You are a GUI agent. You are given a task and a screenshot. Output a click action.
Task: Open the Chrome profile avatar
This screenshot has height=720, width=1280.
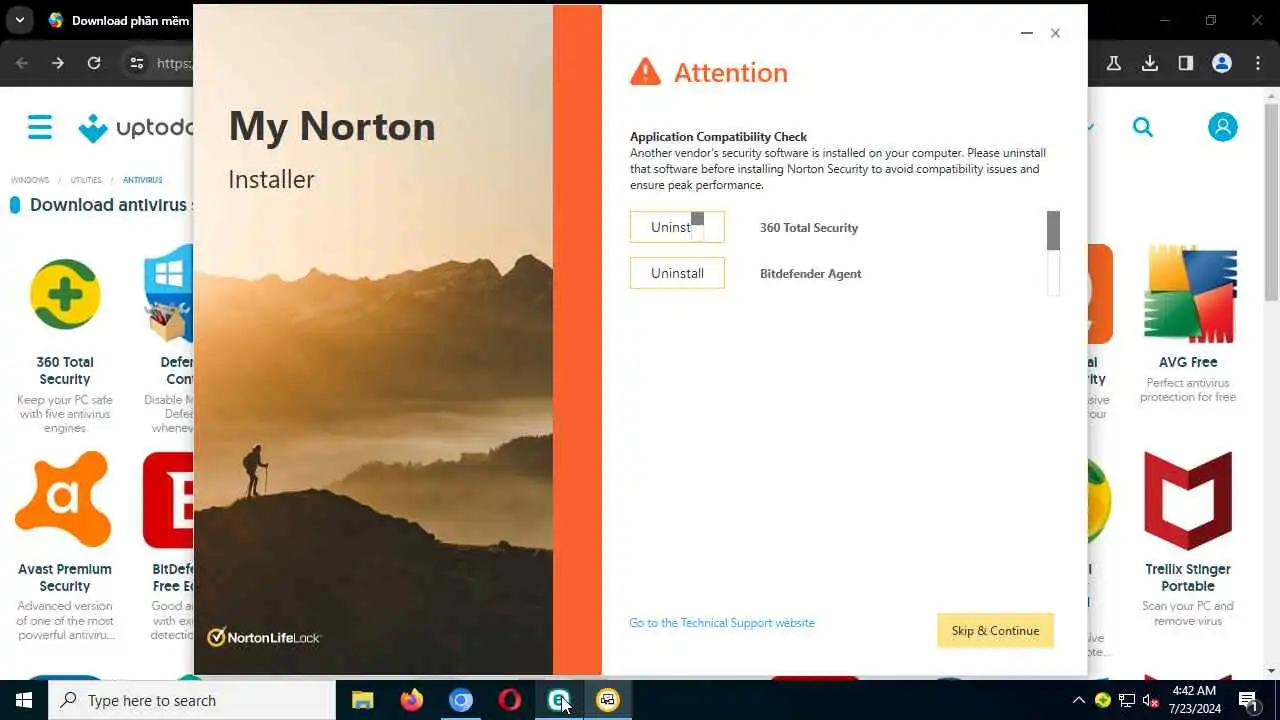1222,63
